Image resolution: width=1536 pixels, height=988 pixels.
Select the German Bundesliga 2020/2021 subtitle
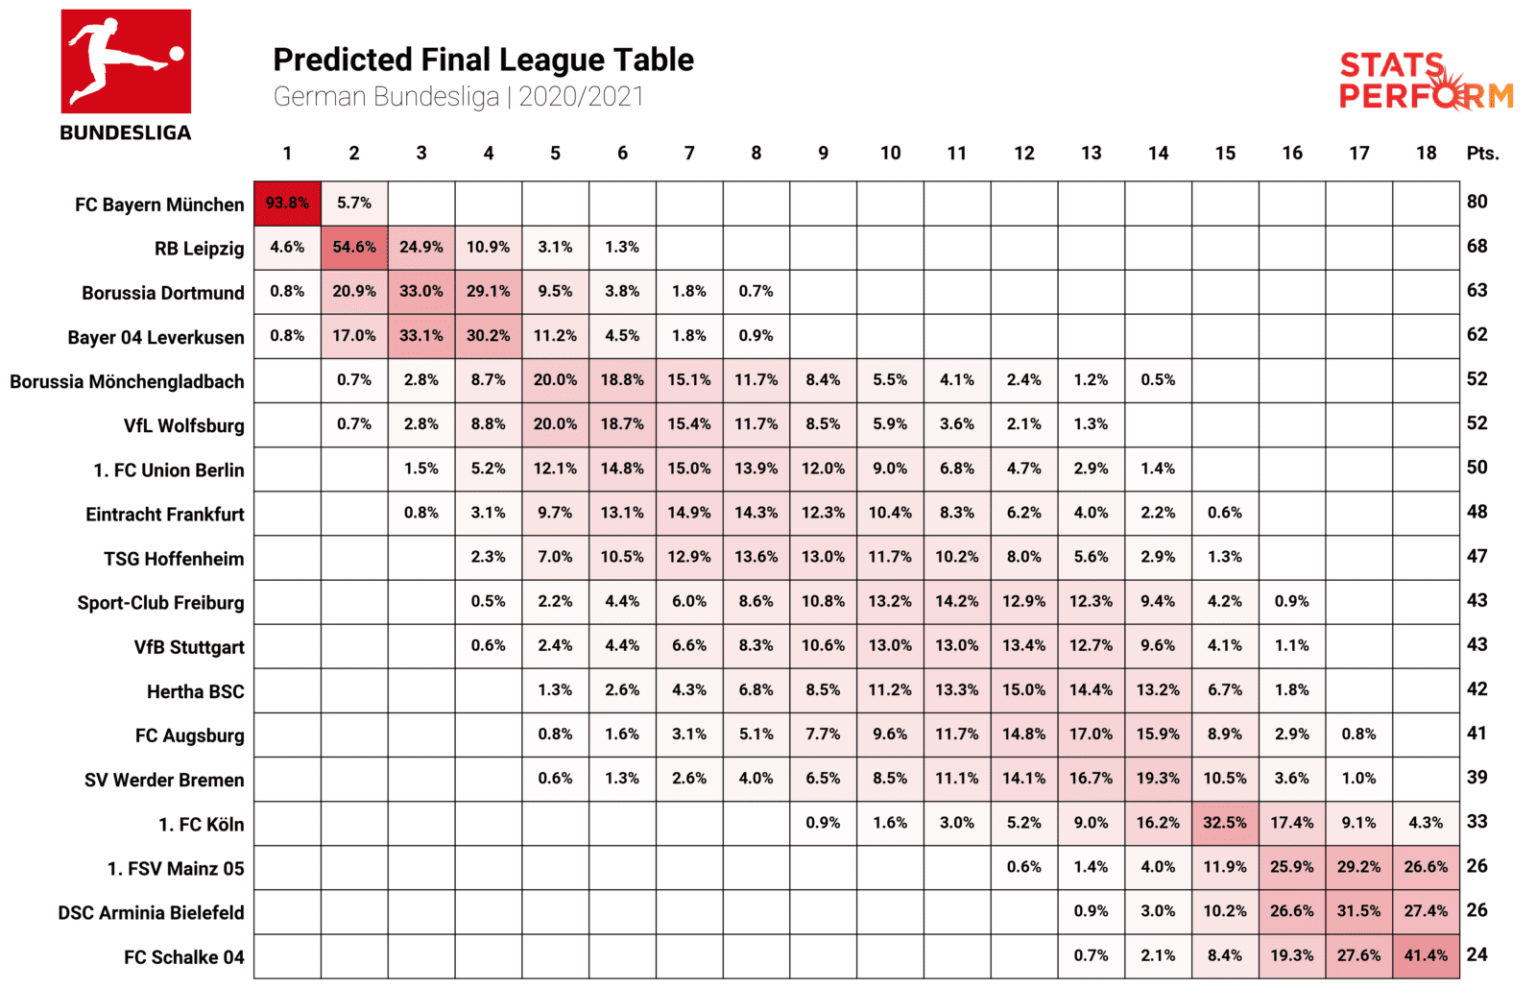(458, 97)
